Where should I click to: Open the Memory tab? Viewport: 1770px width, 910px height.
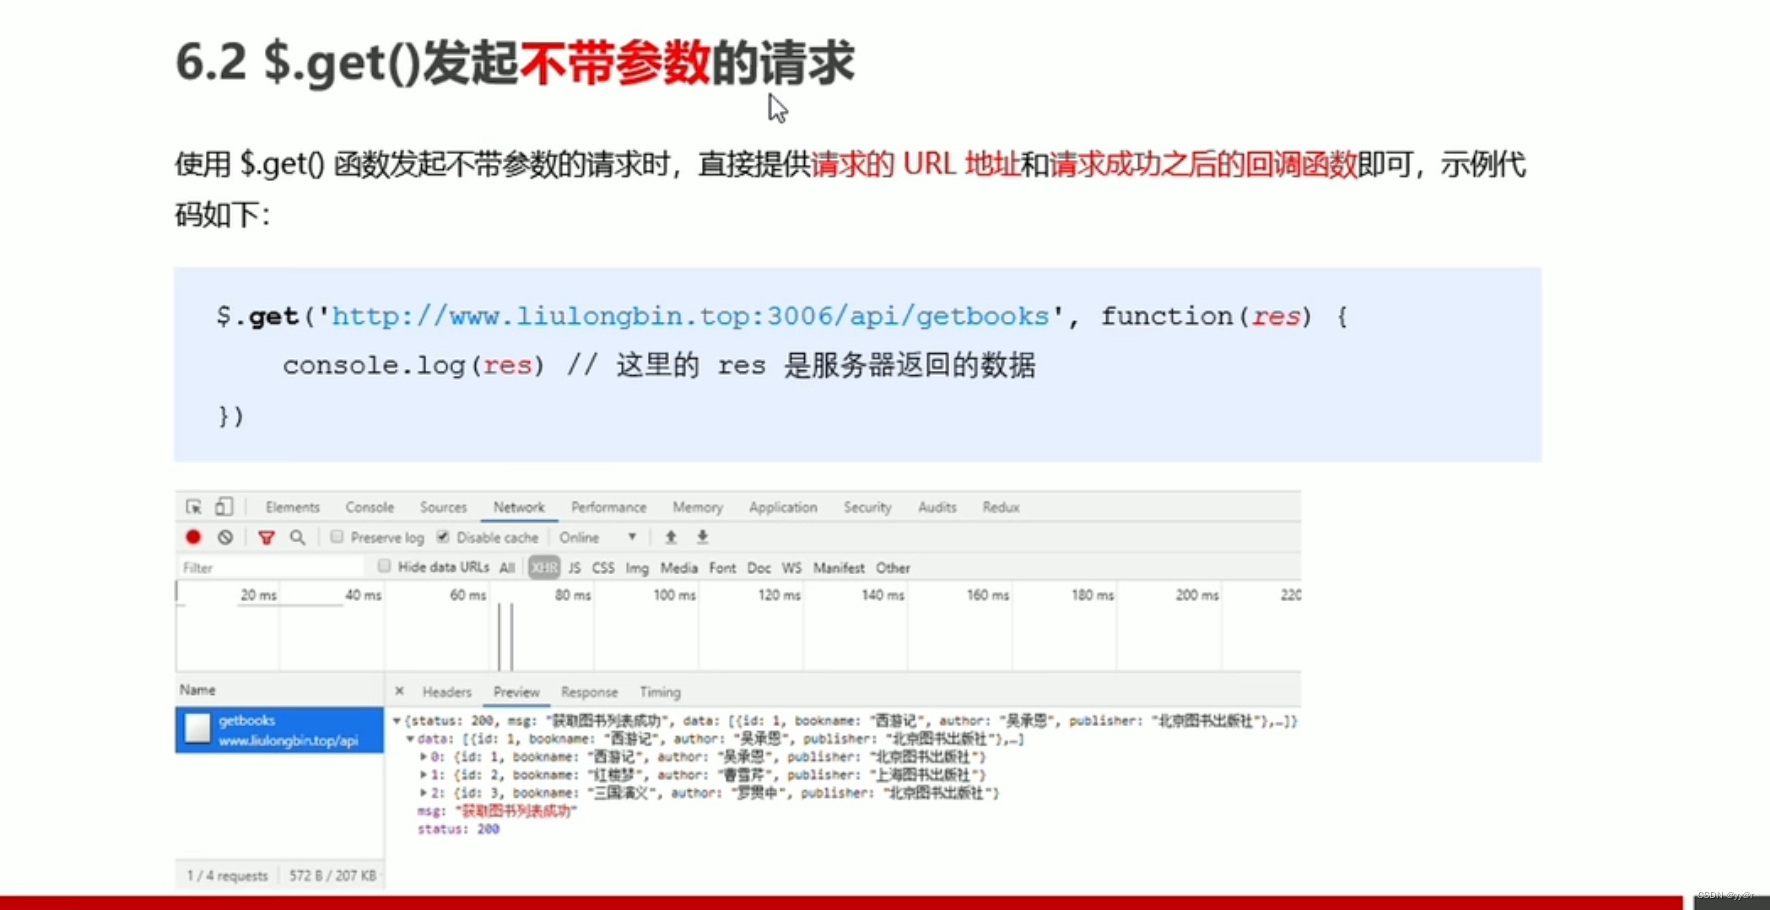tap(698, 507)
